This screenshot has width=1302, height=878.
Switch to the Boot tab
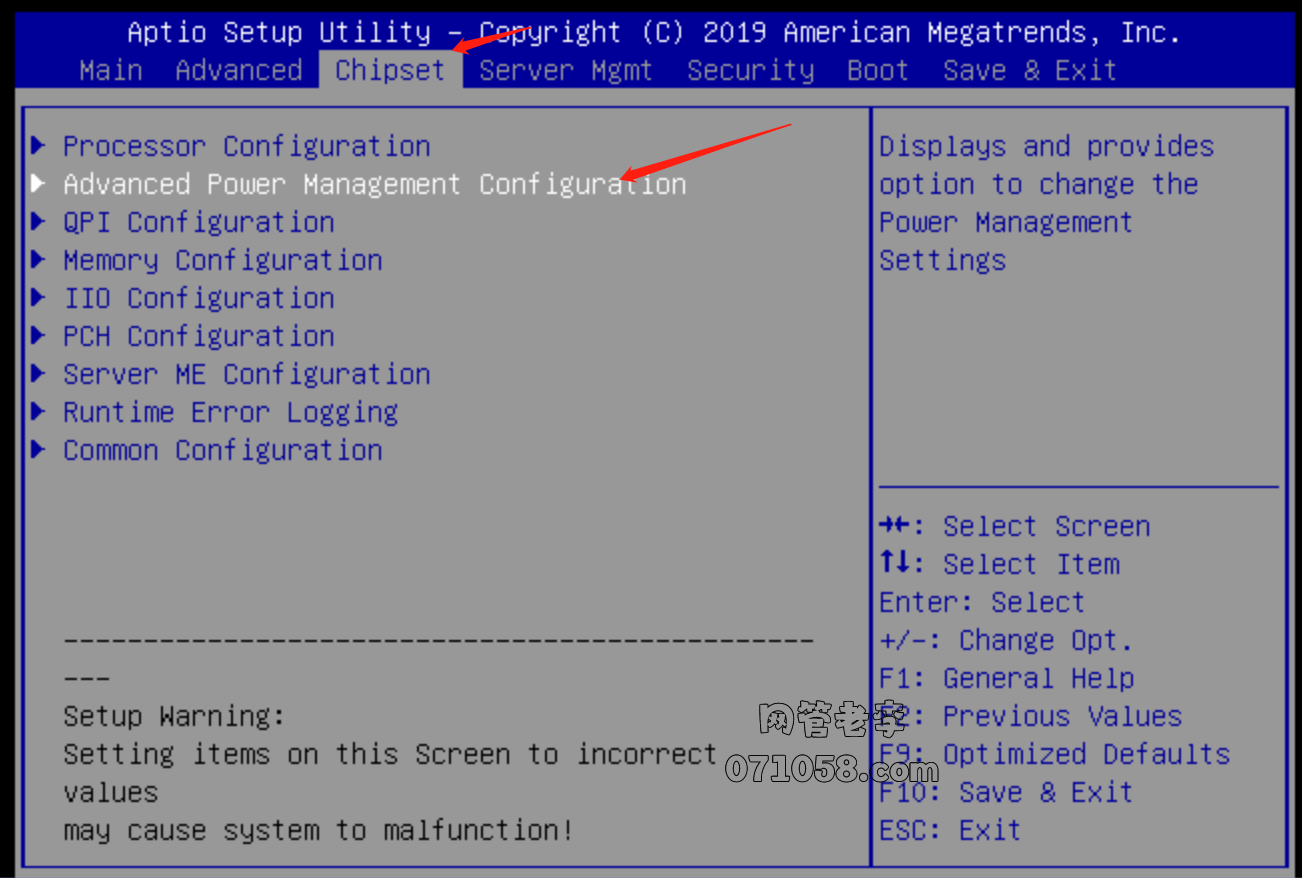tap(877, 71)
